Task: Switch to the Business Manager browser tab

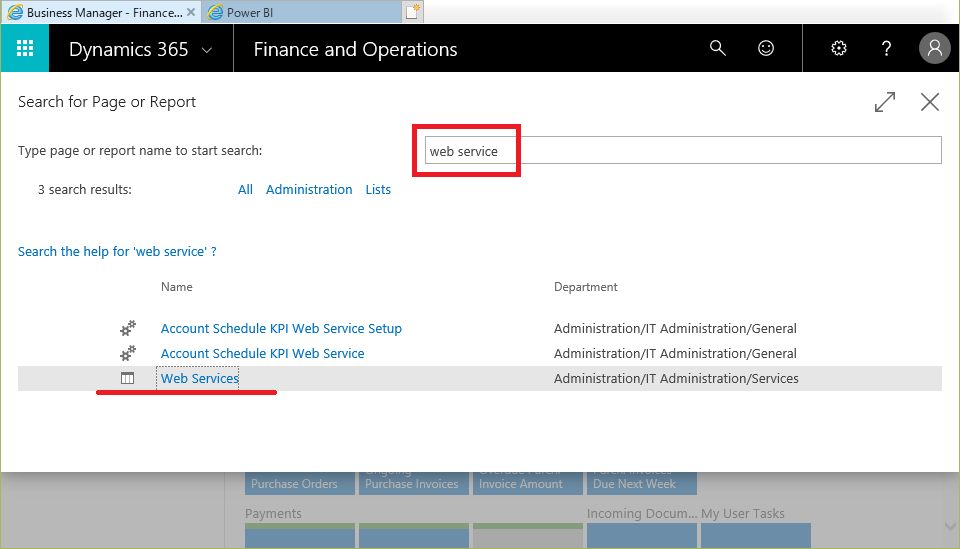Action: tap(101, 12)
